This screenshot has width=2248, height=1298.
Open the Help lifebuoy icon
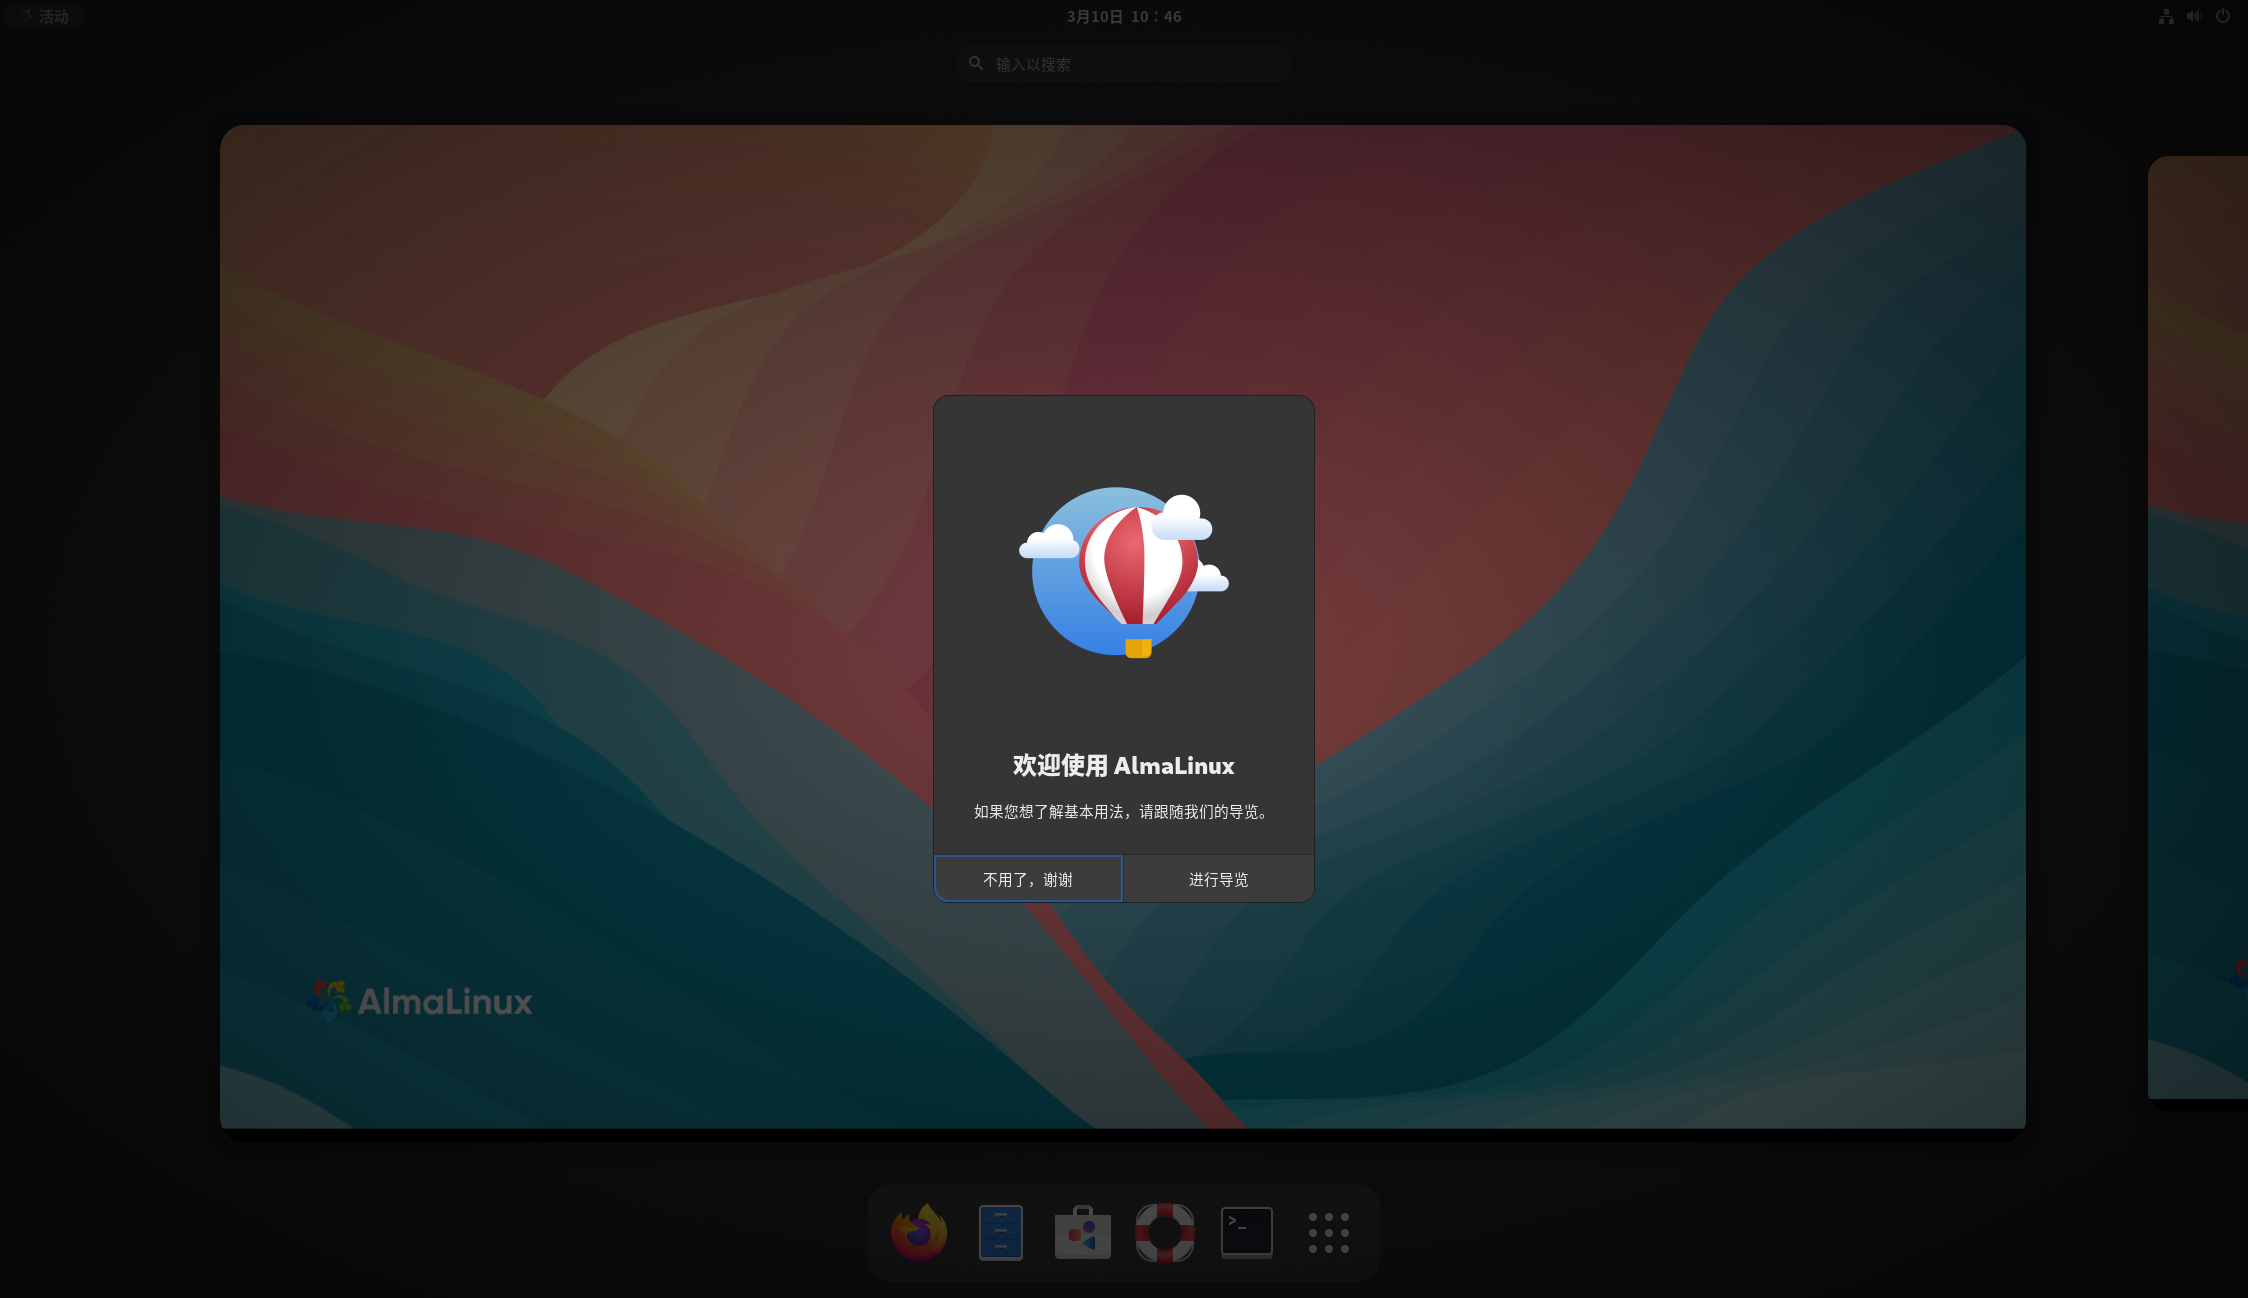pos(1164,1232)
